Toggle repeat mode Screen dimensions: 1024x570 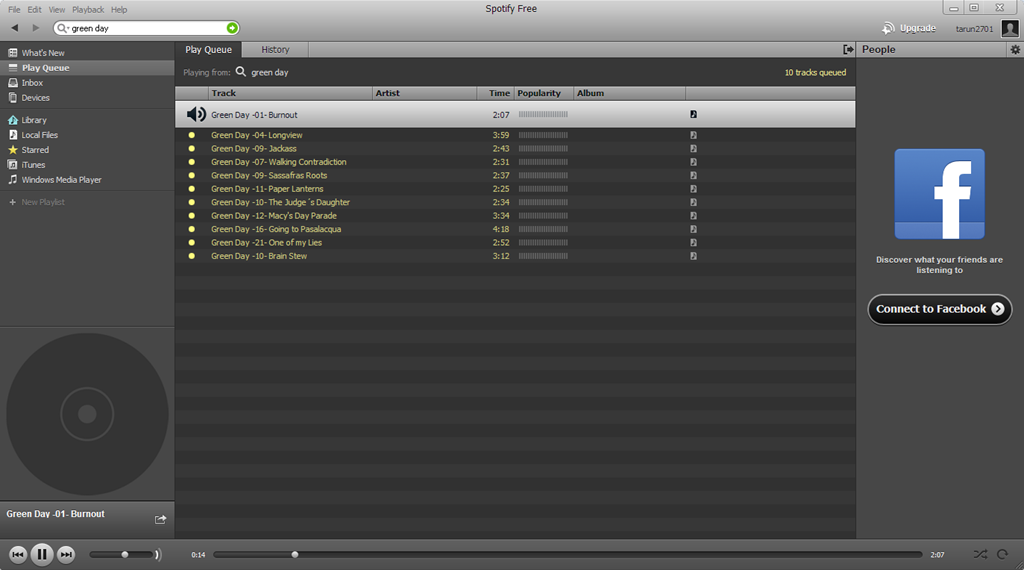click(1002, 554)
